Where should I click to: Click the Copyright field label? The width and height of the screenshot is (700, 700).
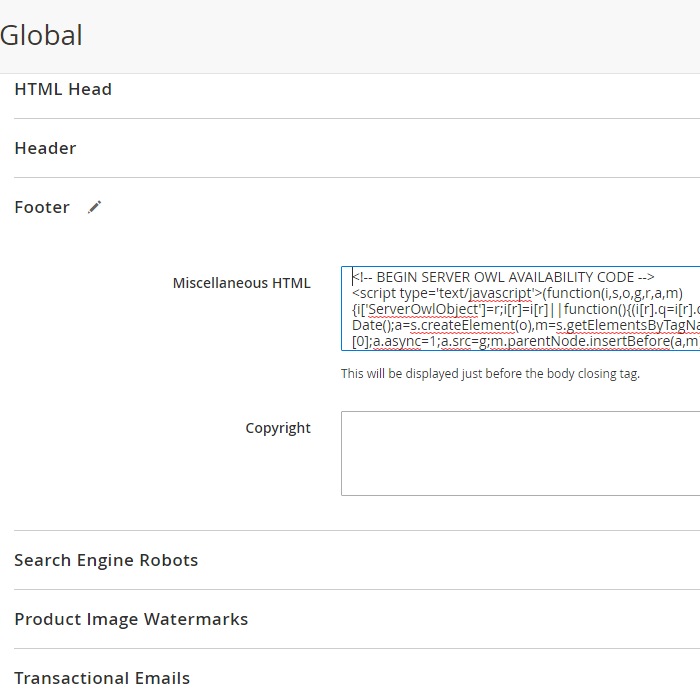click(278, 428)
